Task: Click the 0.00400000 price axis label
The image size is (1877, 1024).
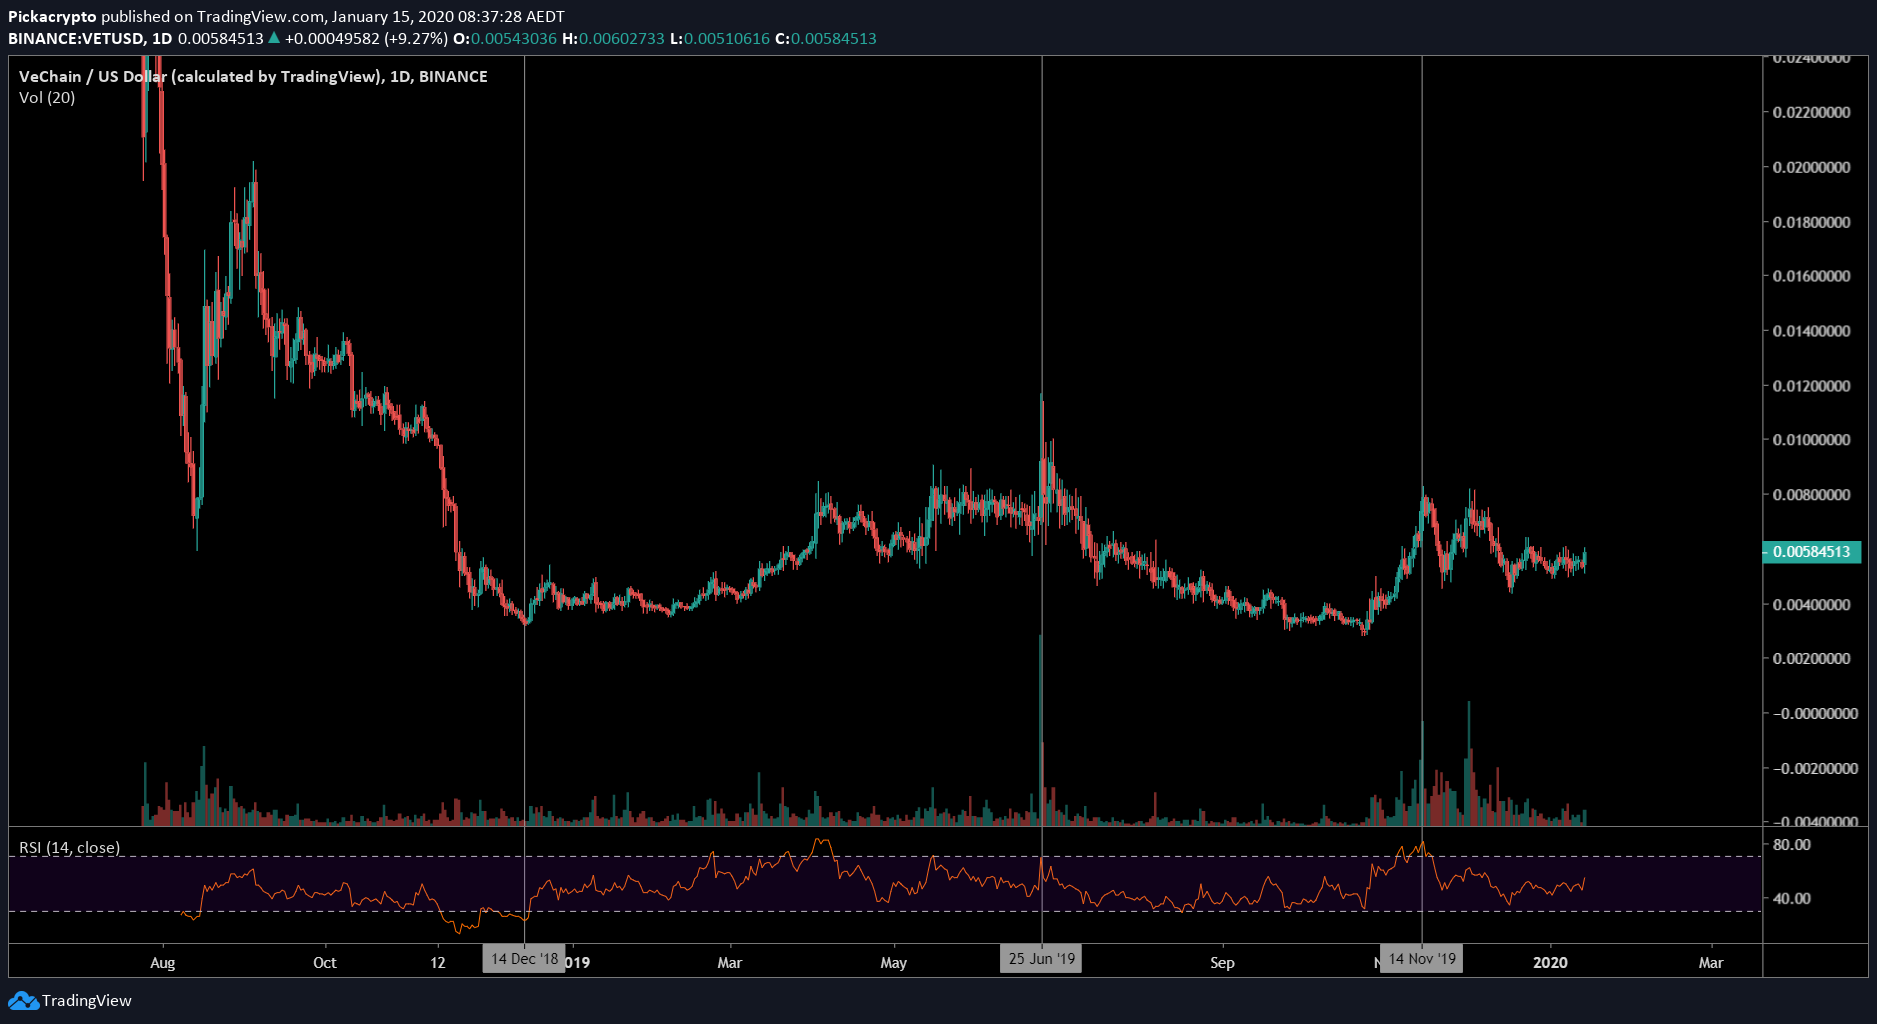Action: [x=1811, y=605]
